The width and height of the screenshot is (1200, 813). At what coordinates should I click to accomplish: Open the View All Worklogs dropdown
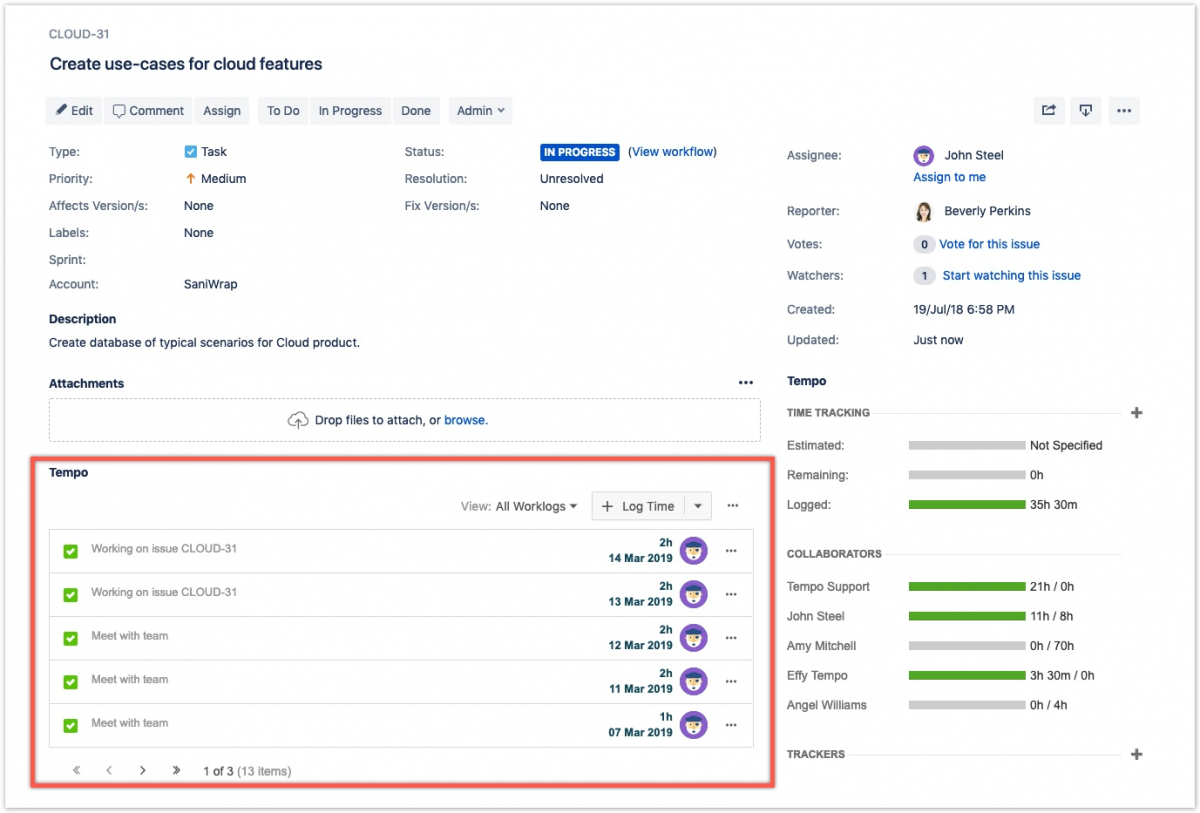tap(536, 507)
